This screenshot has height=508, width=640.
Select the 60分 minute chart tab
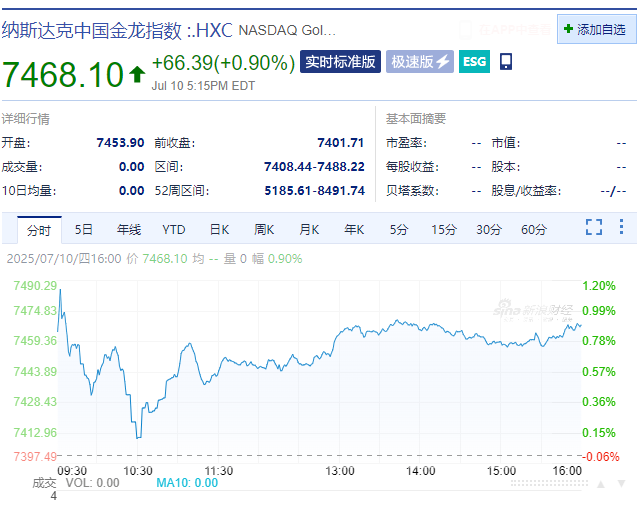tap(534, 230)
